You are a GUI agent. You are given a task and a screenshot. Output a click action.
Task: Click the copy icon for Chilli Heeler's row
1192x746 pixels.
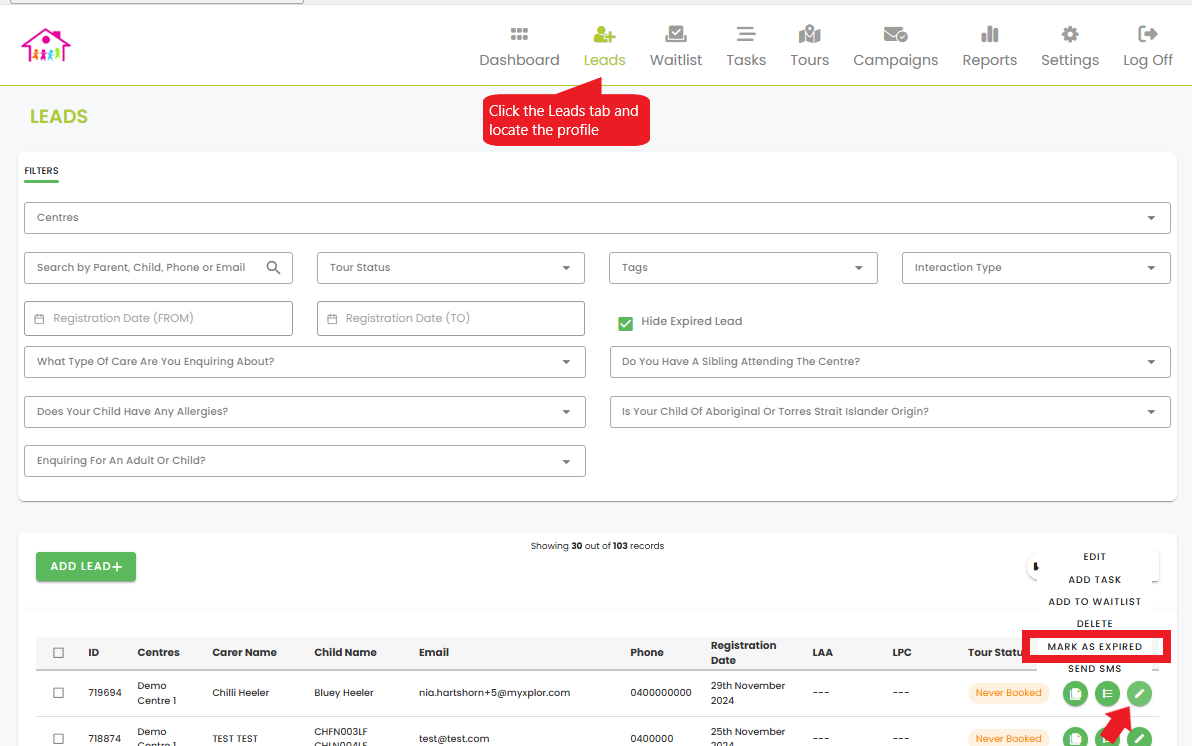[x=1075, y=694]
